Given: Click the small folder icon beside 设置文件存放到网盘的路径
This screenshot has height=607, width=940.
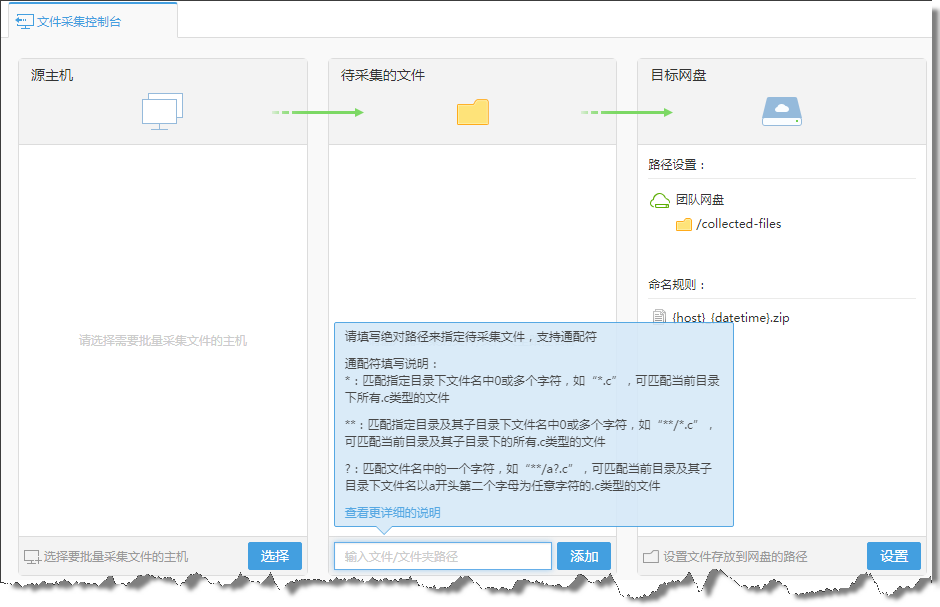Looking at the screenshot, I should click(x=651, y=557).
